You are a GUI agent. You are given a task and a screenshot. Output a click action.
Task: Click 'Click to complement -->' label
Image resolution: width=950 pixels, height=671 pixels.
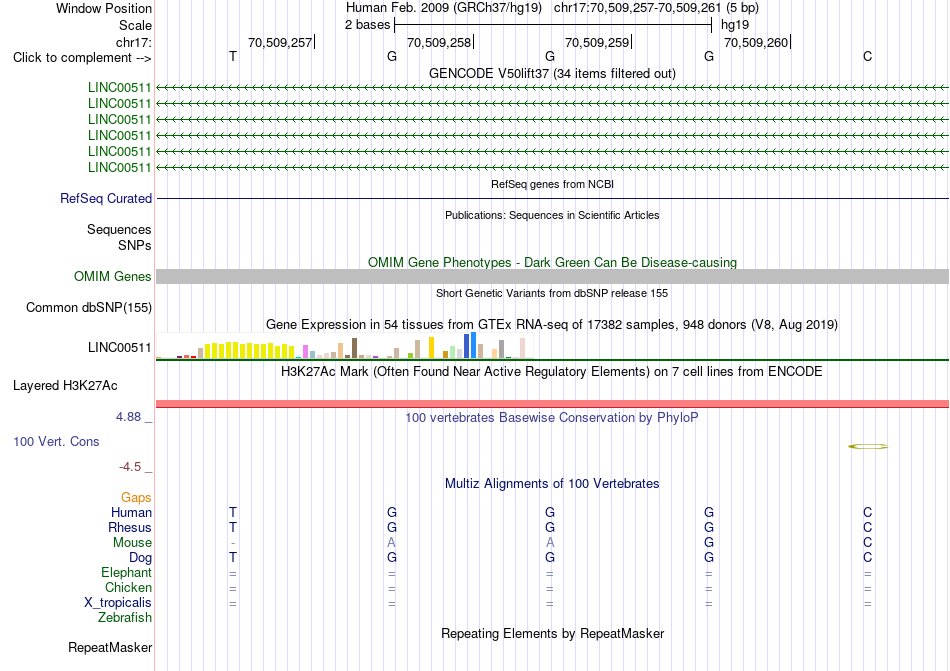pyautogui.click(x=82, y=58)
